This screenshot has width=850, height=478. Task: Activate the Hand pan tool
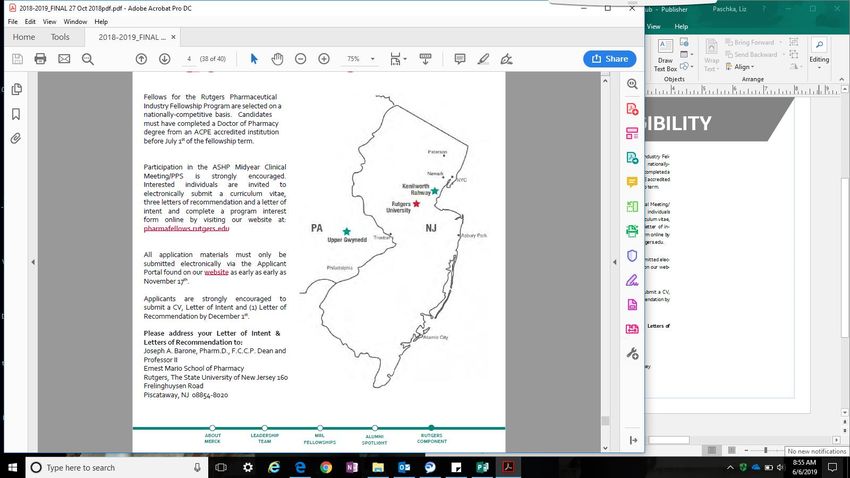click(x=277, y=59)
